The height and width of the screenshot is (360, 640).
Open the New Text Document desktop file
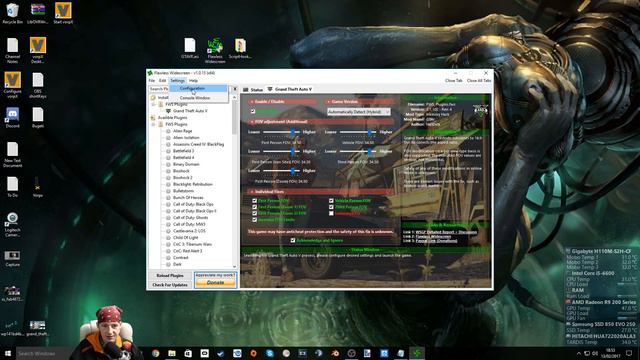[x=12, y=155]
